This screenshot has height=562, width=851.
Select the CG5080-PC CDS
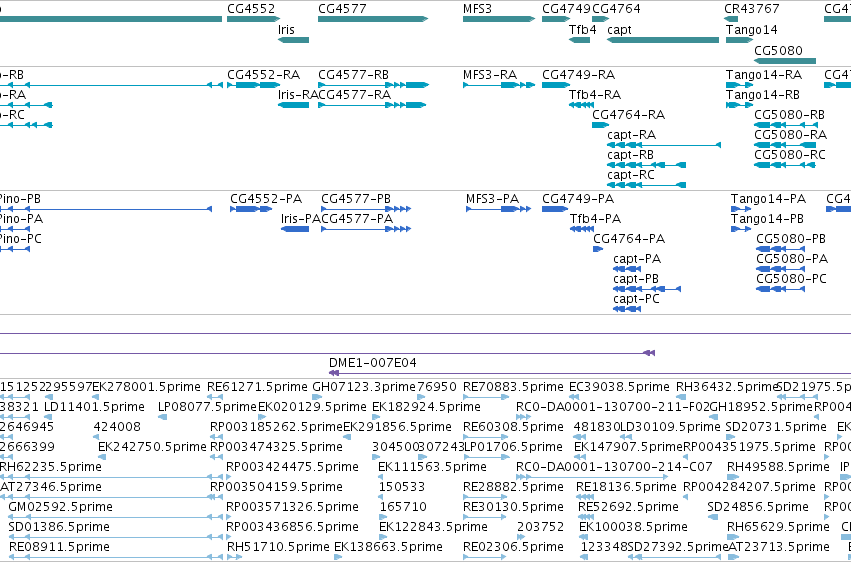[x=780, y=289]
